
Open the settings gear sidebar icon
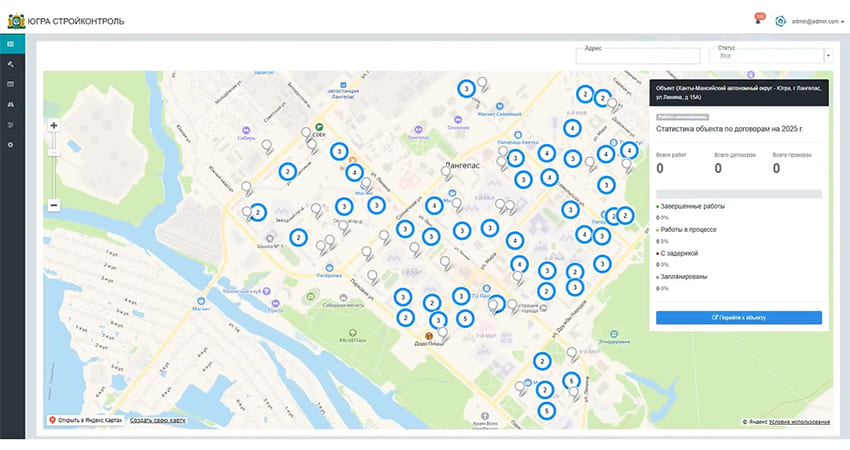pos(10,145)
